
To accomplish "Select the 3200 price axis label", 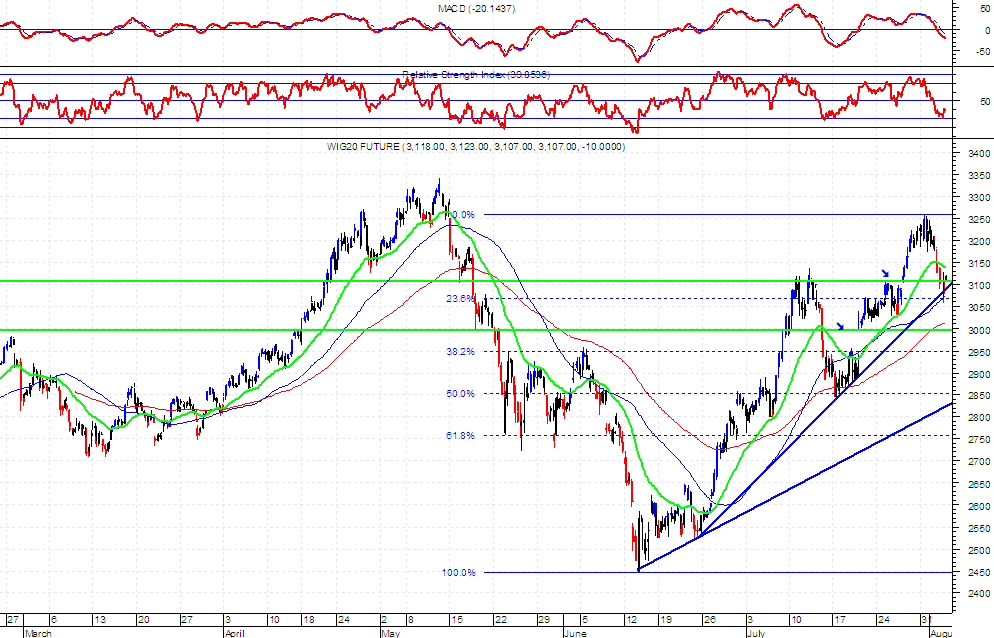I will (979, 242).
